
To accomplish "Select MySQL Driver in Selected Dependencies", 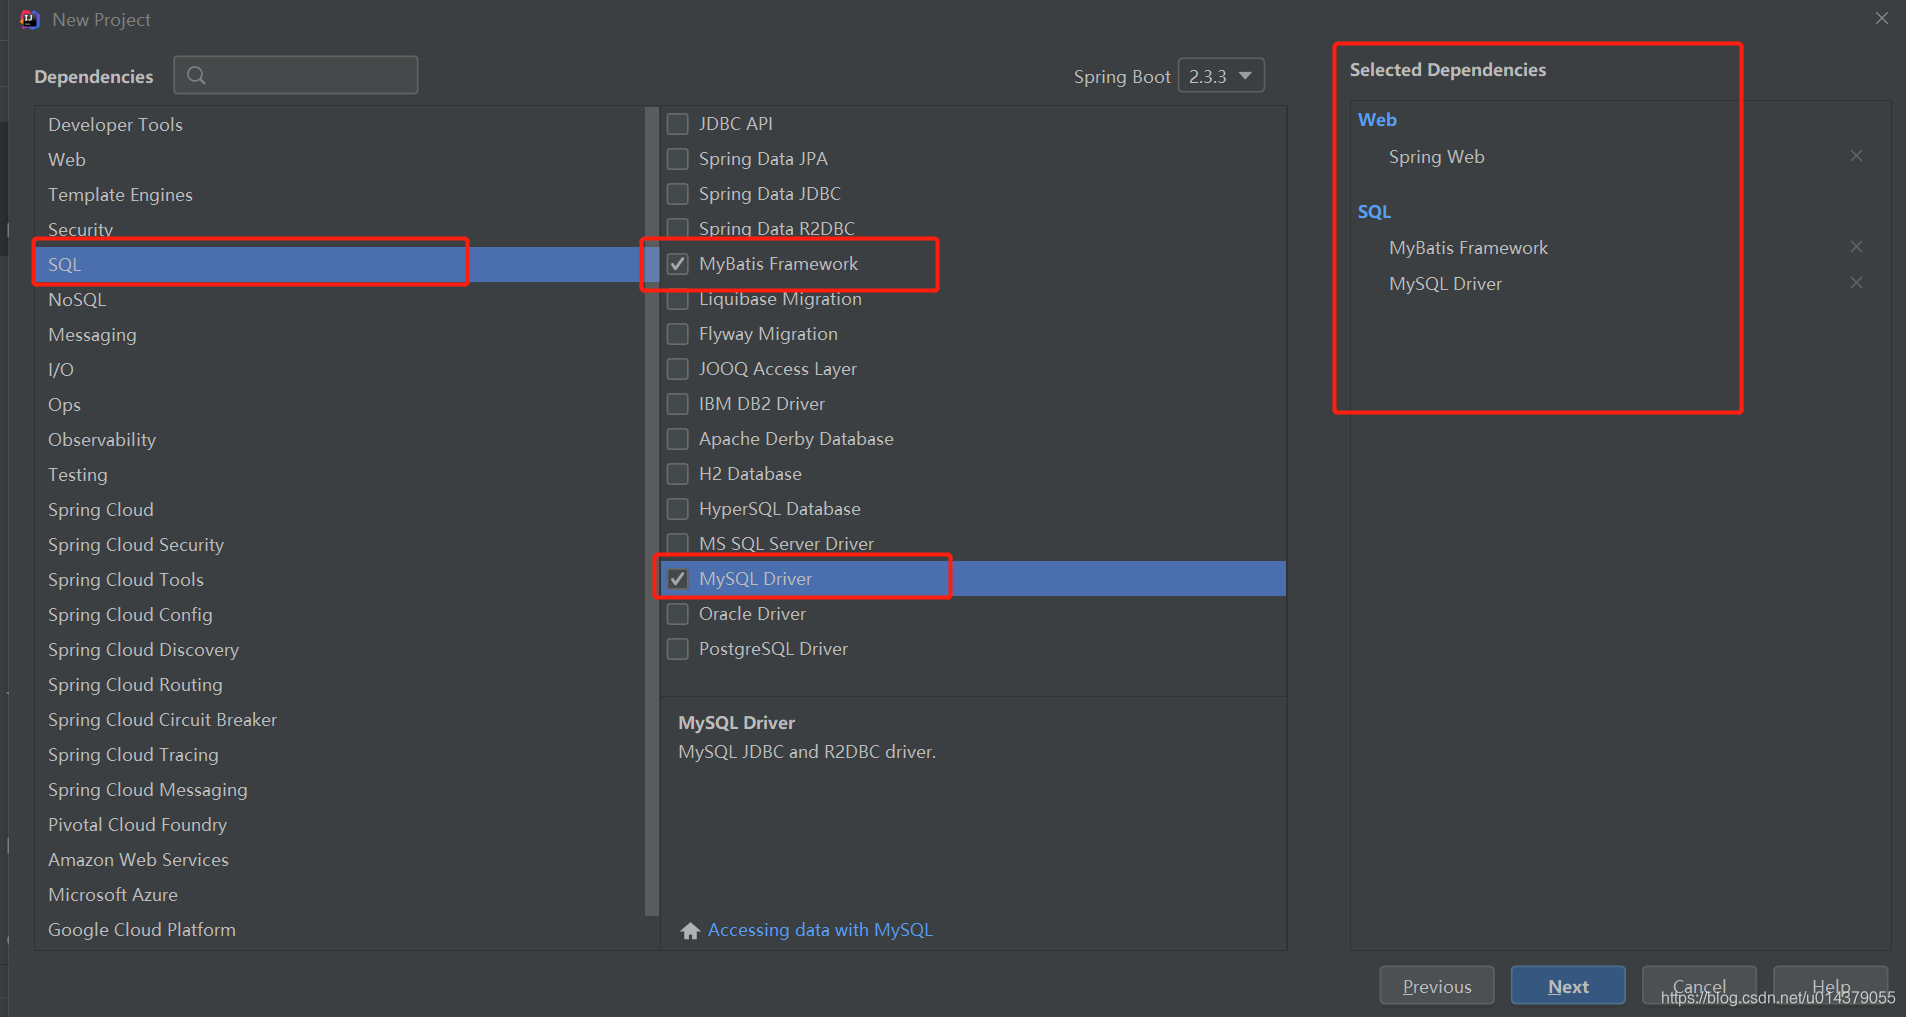I will [x=1445, y=284].
